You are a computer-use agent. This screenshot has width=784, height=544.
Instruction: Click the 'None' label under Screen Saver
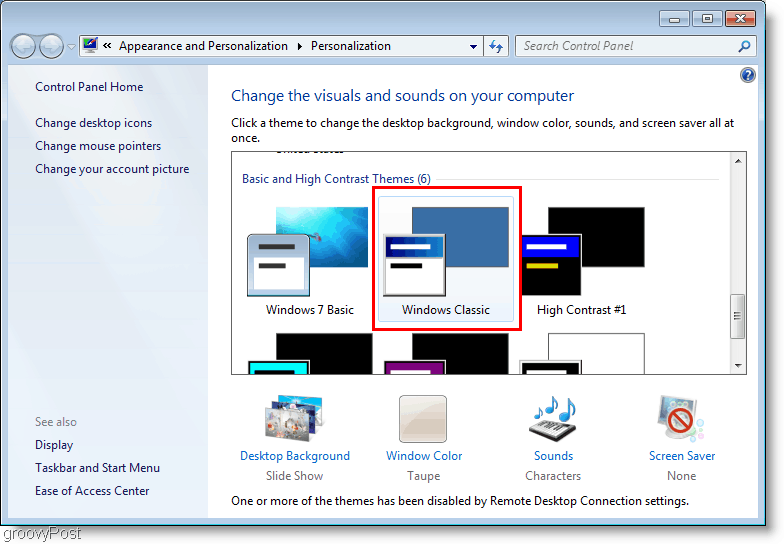coord(682,476)
